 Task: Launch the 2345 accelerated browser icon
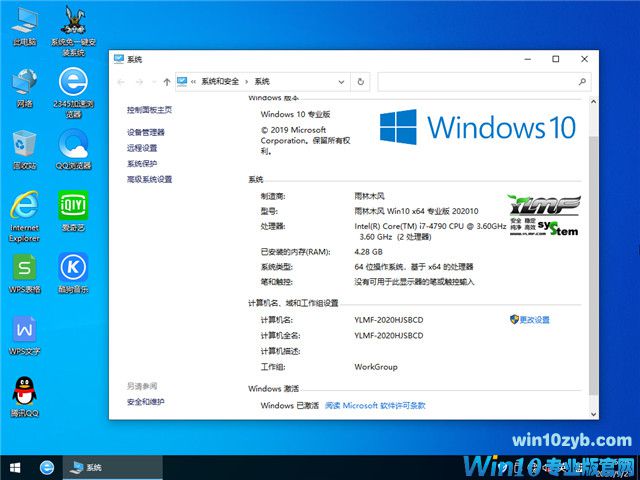tap(73, 92)
